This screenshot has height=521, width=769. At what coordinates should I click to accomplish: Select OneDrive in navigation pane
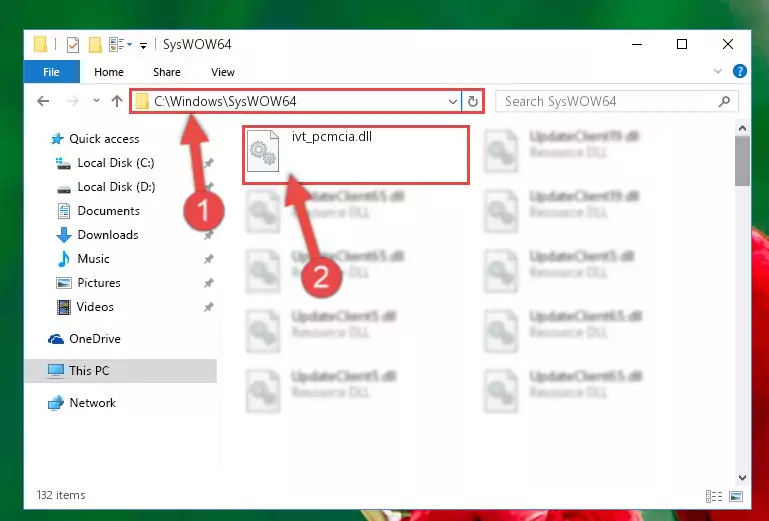point(95,339)
